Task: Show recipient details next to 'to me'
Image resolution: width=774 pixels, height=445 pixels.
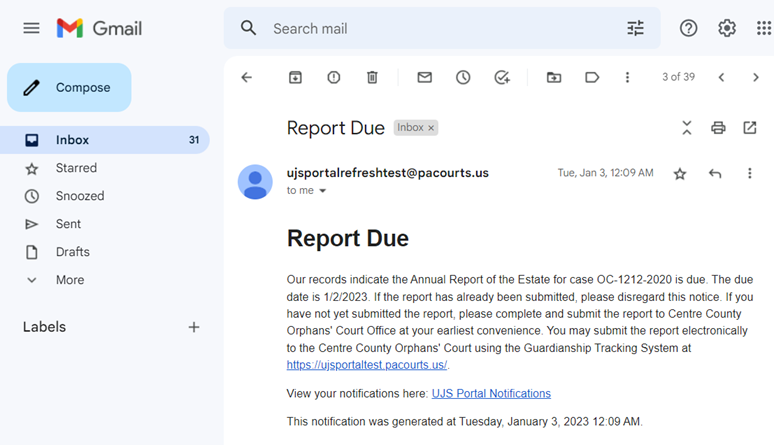Action: point(322,191)
